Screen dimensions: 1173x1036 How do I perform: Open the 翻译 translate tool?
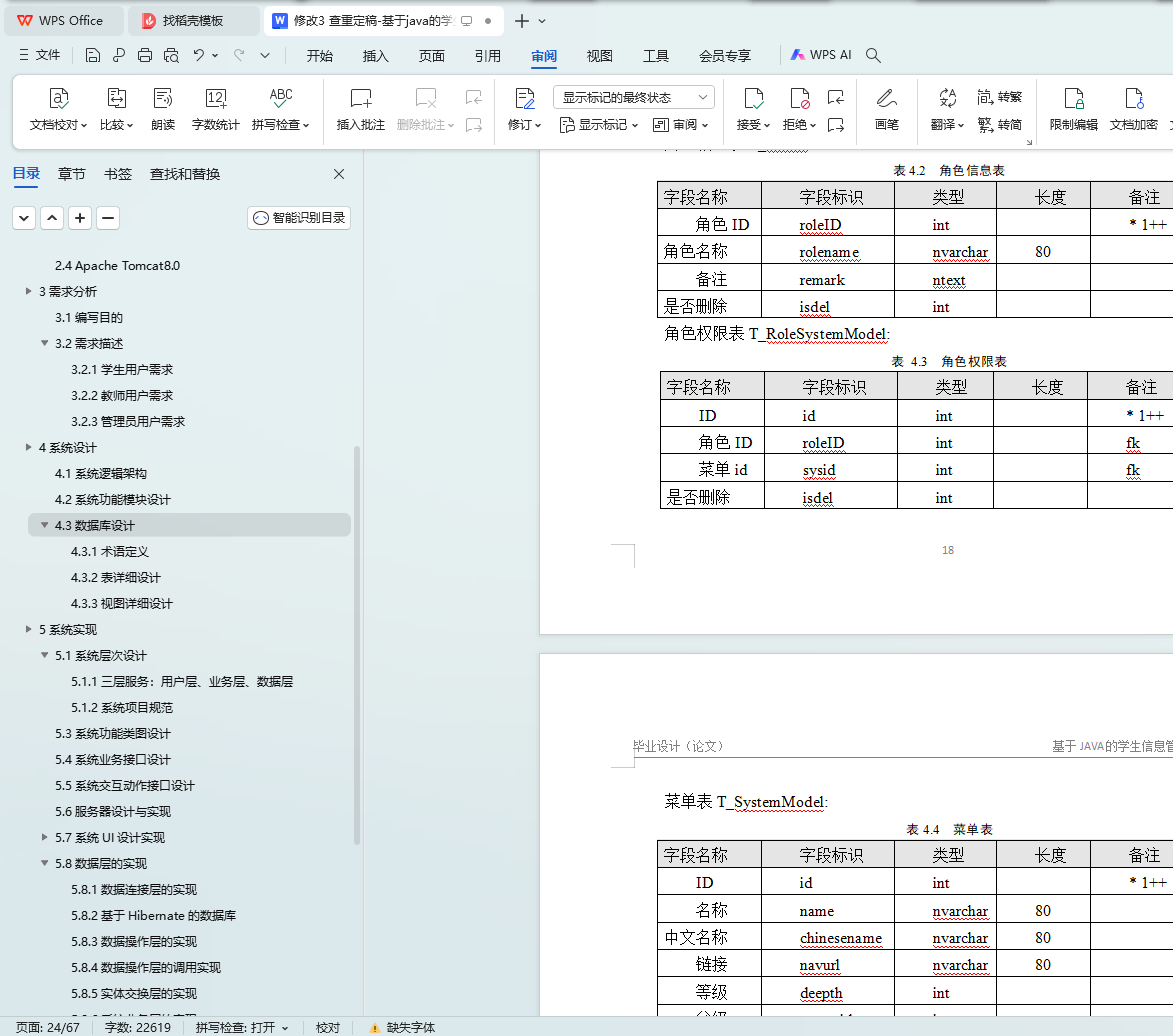(x=947, y=109)
